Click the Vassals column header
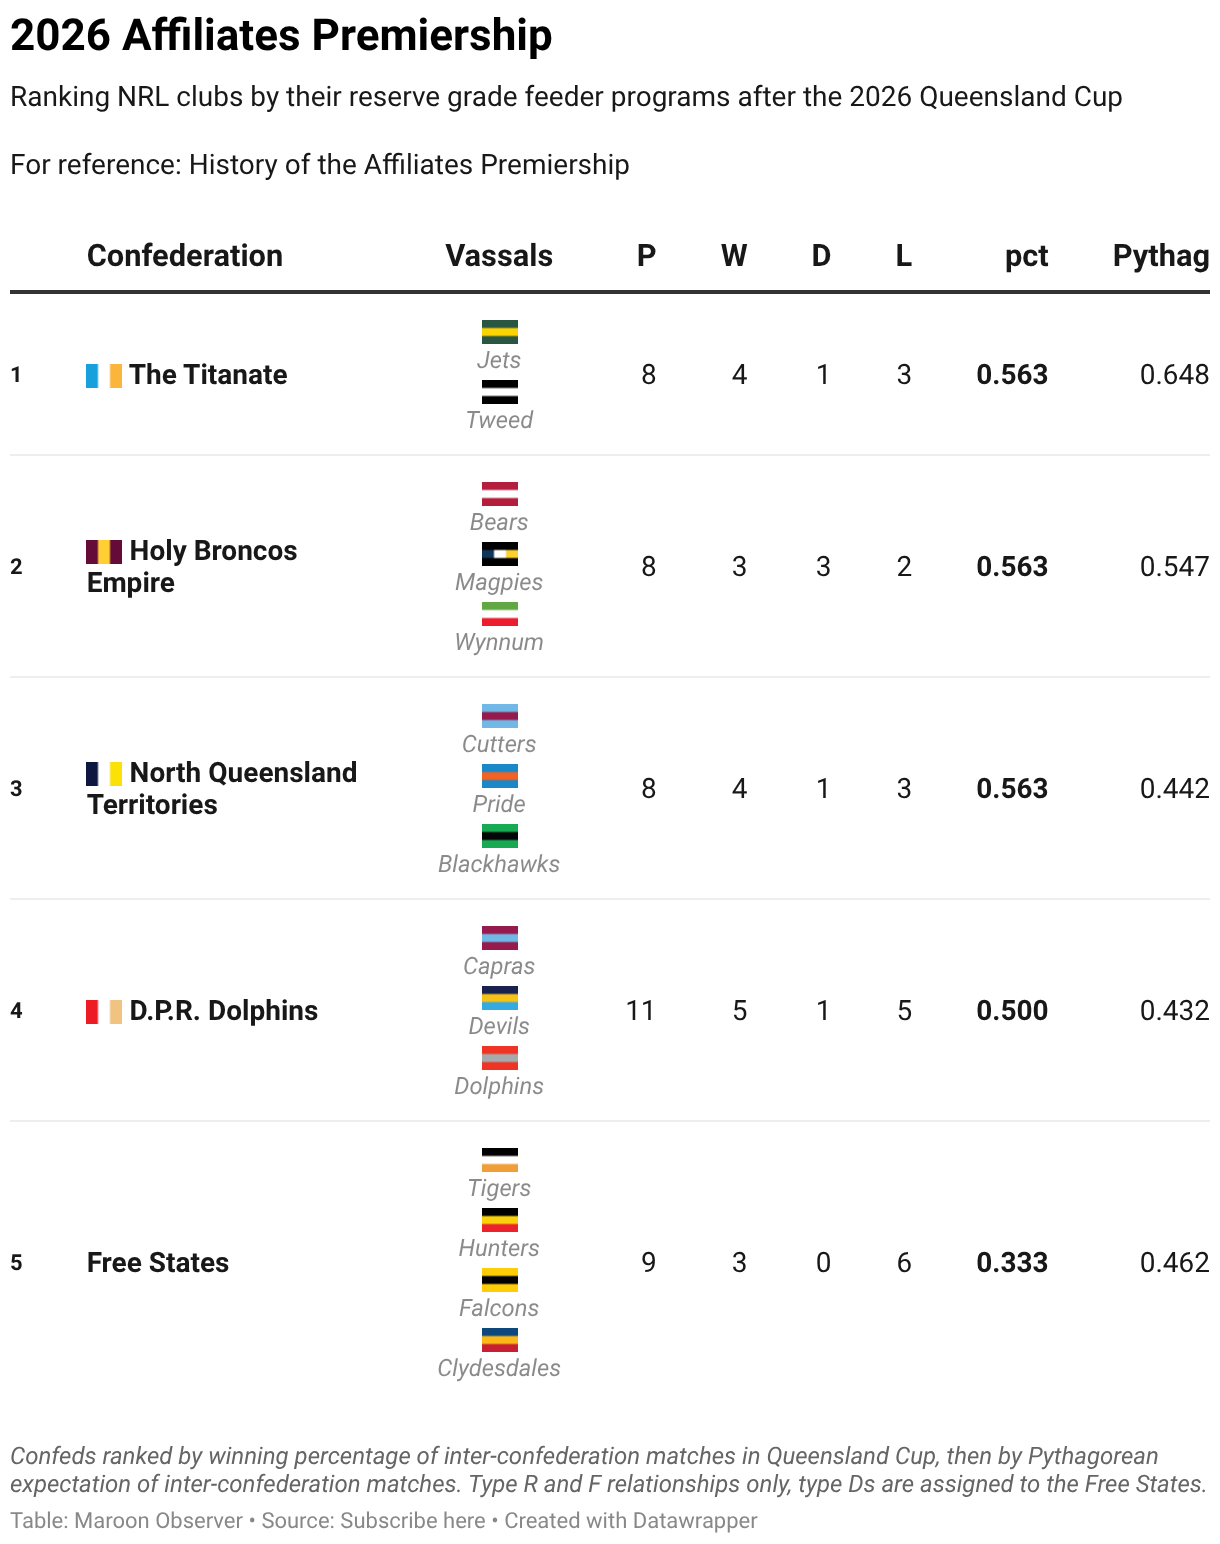 pyautogui.click(x=499, y=255)
